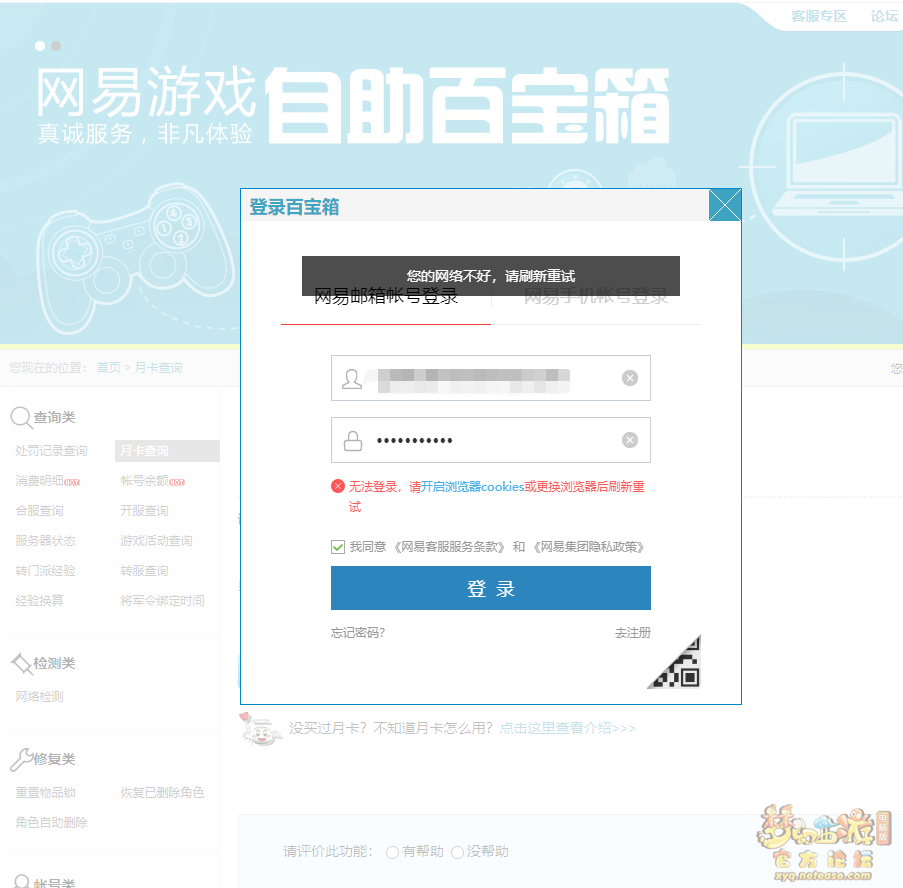Screen dimensions: 903x888
Task: Open 开服查询 in sidebar
Action: [x=144, y=511]
